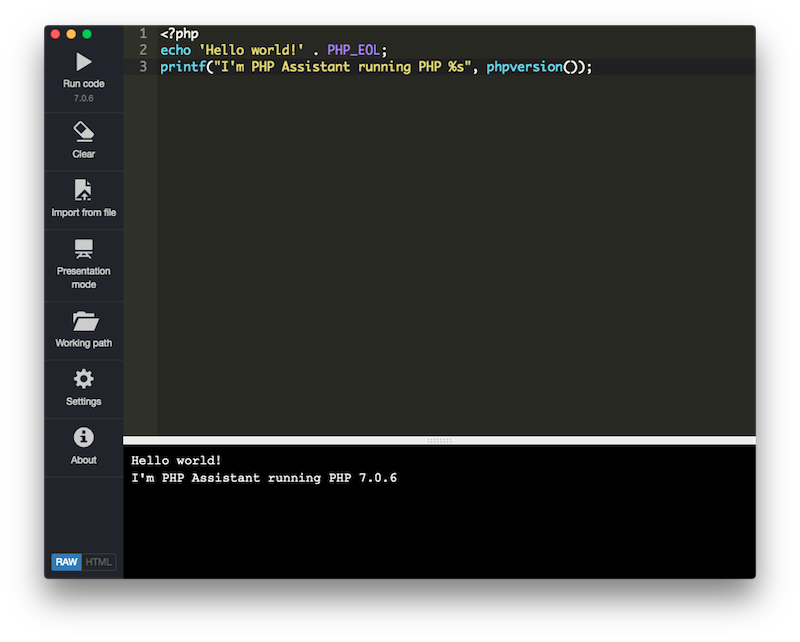Click the <?php tag on line 1

coord(178,33)
